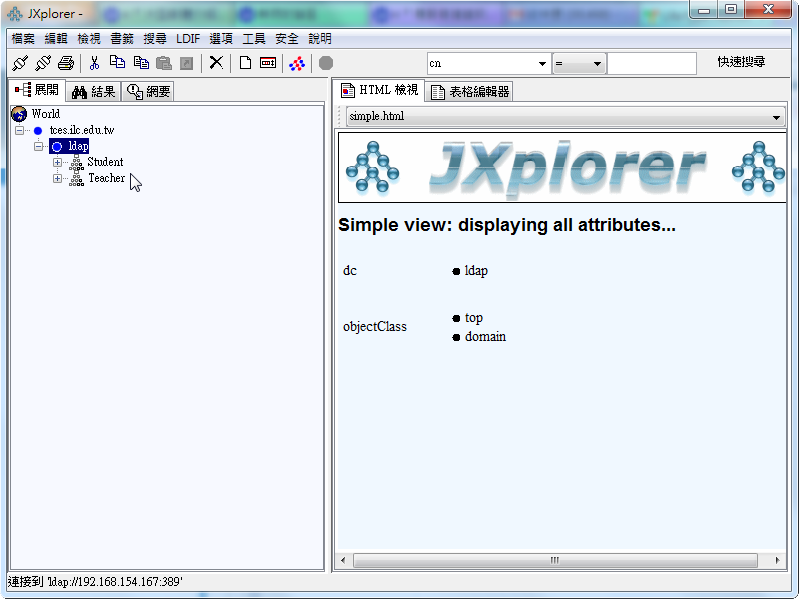Click the Delete X icon
This screenshot has width=799, height=599.
[216, 63]
